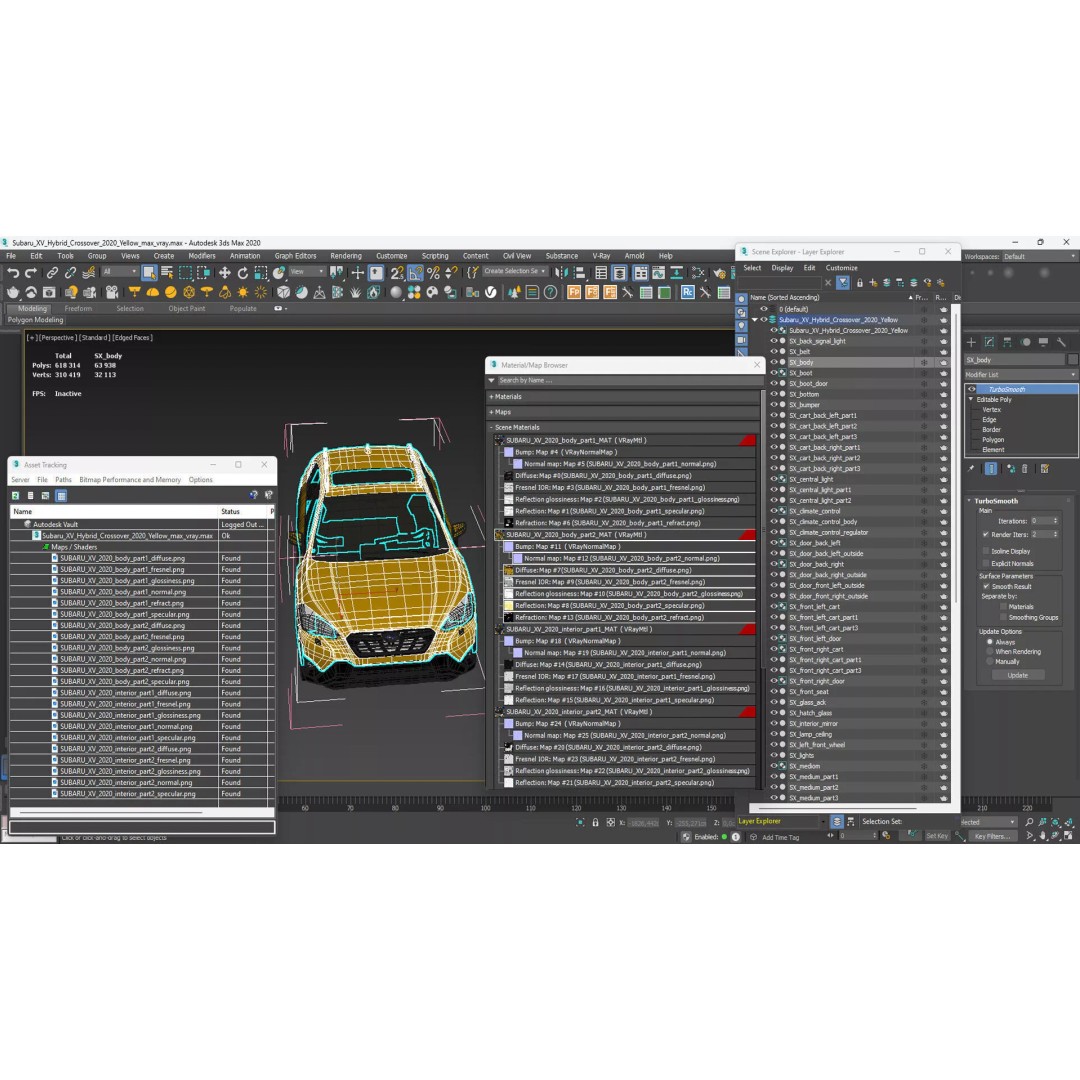Redo the last undone action
Image resolution: width=1080 pixels, height=1080 pixels.
click(x=31, y=273)
